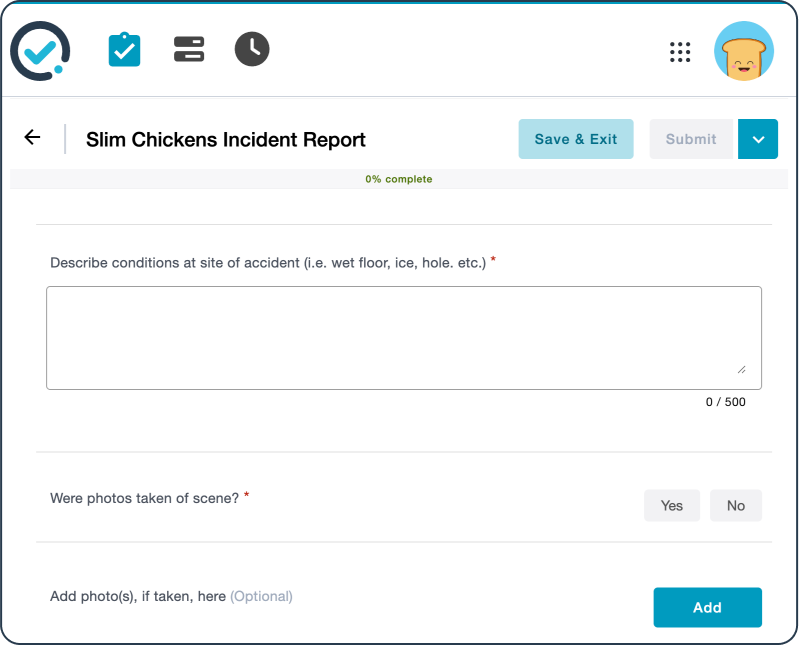
Task: Click the 'Were photos taken of scene?' label
Action: [x=144, y=497]
